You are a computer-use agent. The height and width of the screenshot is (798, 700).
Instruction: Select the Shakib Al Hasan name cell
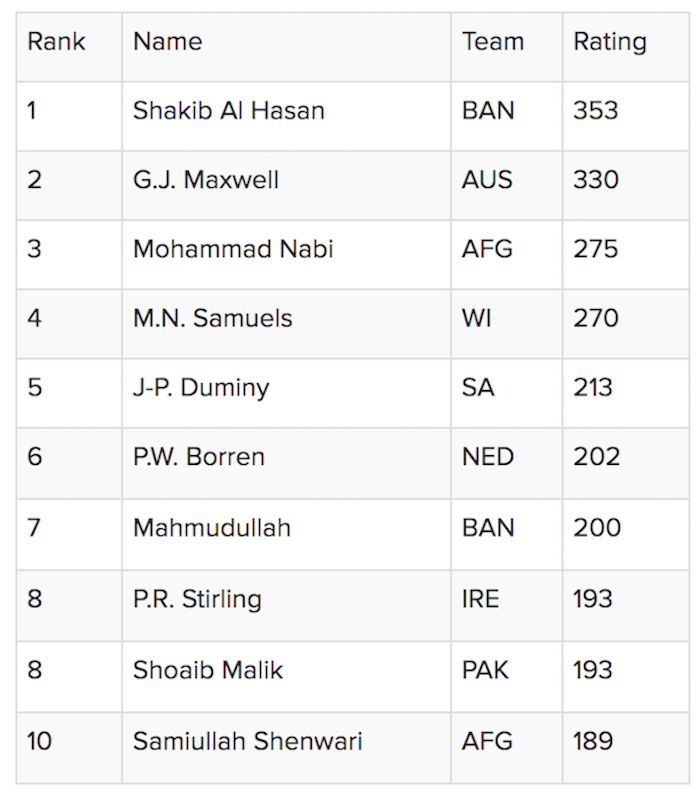coord(228,111)
